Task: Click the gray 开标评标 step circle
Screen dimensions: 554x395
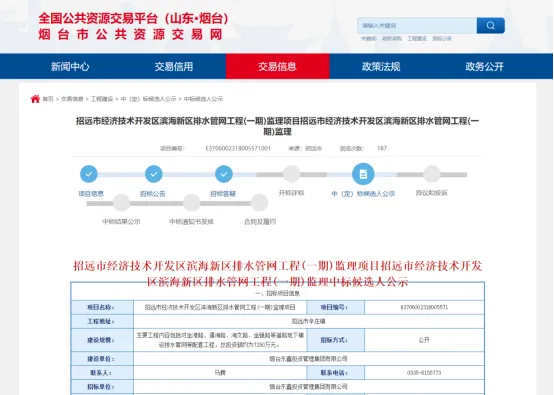Action: pyautogui.click(x=291, y=174)
